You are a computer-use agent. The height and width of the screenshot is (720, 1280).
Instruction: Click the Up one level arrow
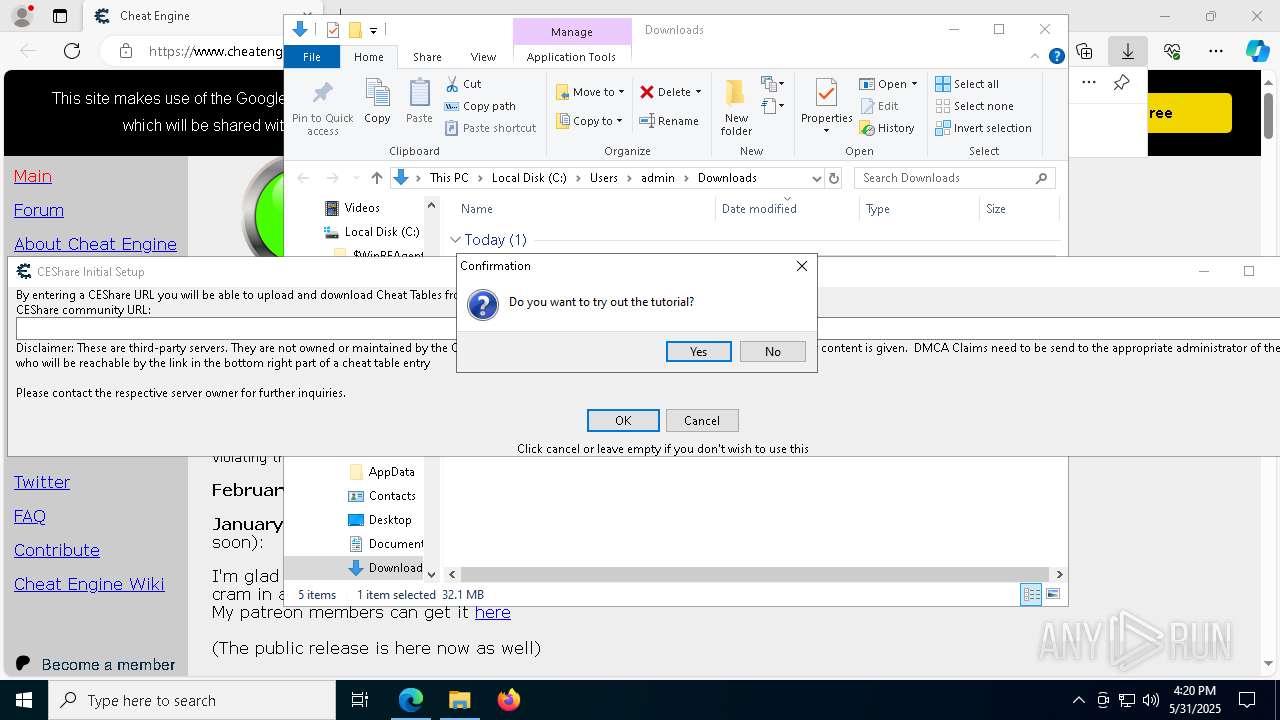(376, 178)
